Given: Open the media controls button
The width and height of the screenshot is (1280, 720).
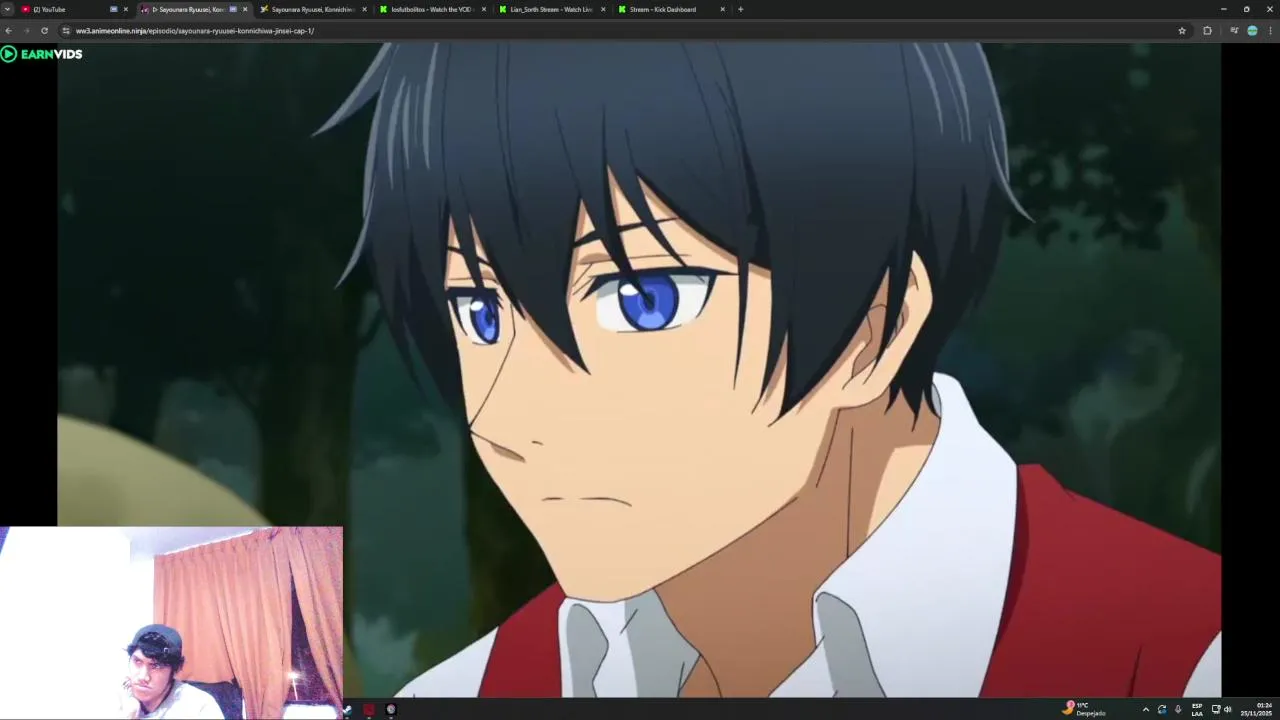Looking at the screenshot, I should pyautogui.click(x=1234, y=30).
